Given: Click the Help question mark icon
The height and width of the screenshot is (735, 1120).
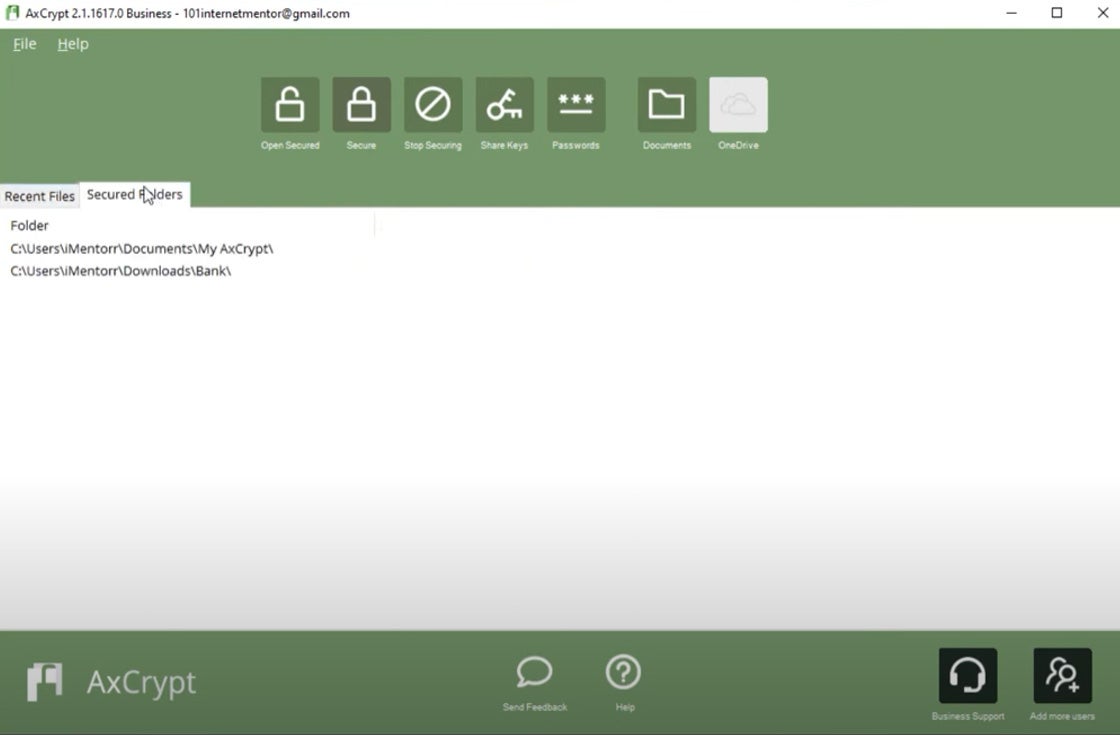Looking at the screenshot, I should 624,672.
